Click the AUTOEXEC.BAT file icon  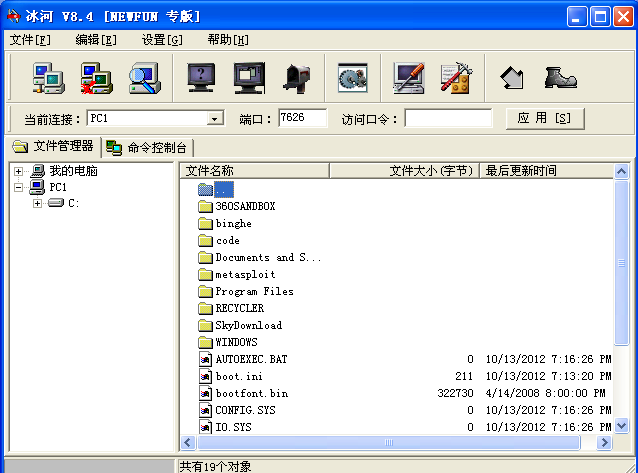[206, 359]
